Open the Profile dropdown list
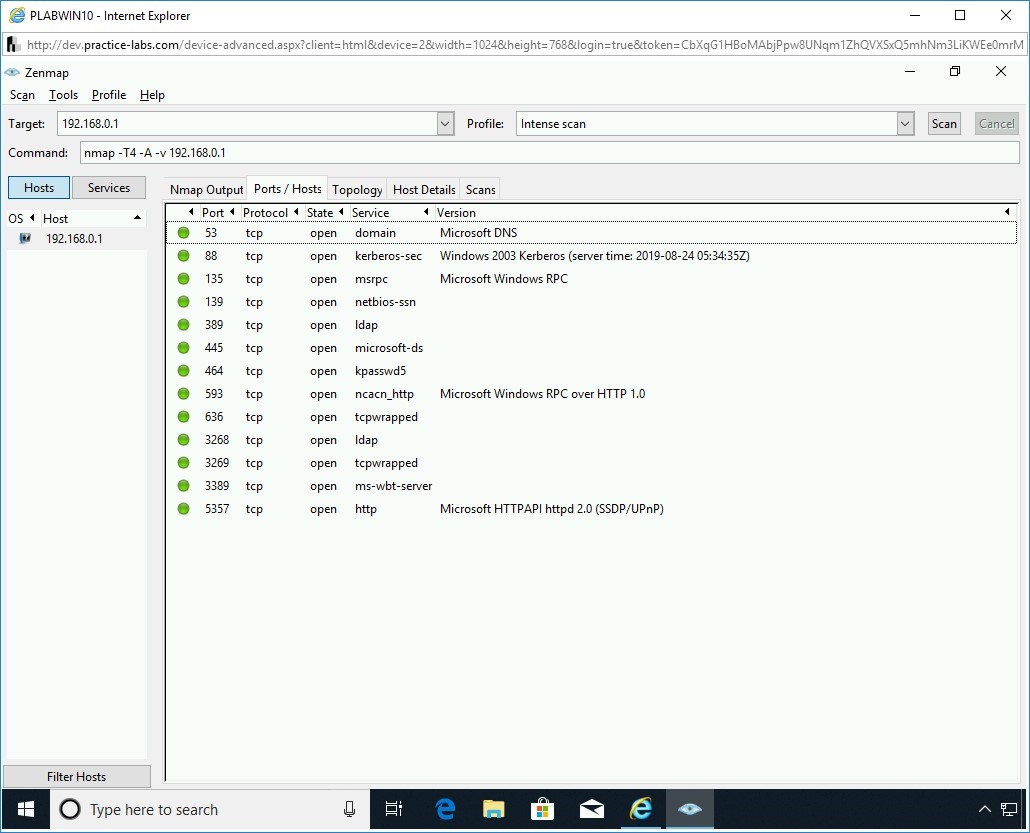The width and height of the screenshot is (1030, 833). pos(904,123)
